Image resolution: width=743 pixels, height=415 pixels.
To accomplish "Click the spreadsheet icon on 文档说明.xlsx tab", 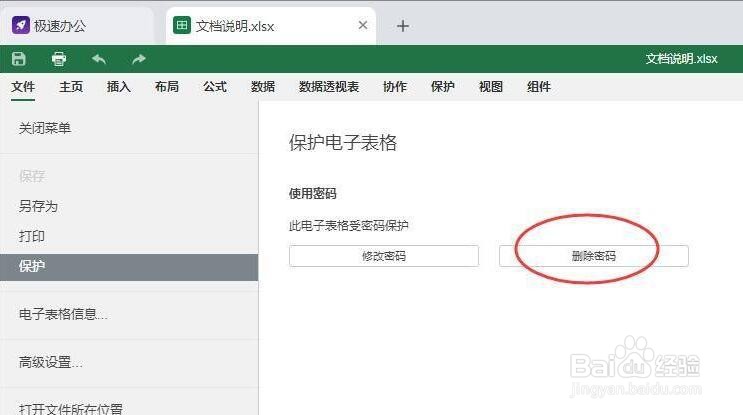I will point(182,25).
